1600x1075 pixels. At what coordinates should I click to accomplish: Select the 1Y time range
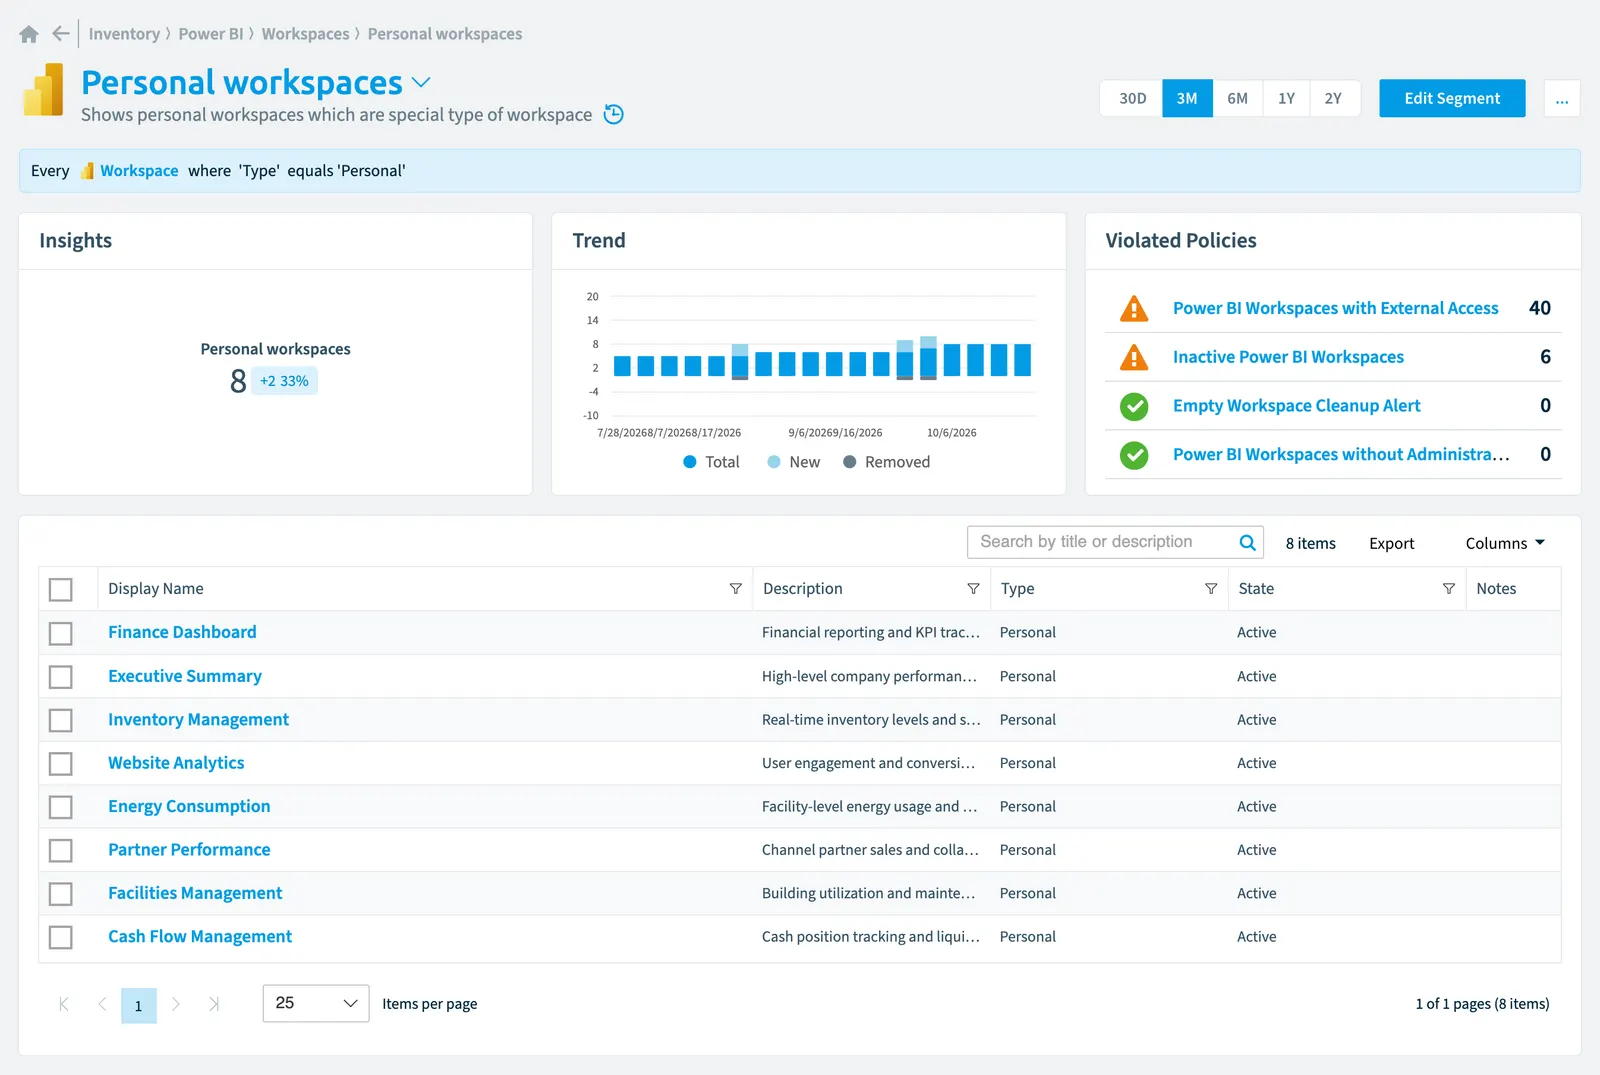click(1286, 98)
